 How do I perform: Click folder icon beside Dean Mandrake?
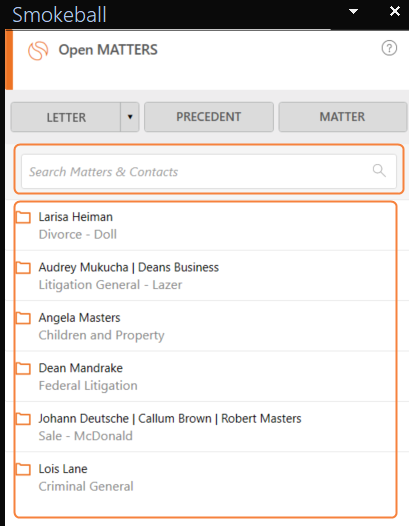(23, 368)
